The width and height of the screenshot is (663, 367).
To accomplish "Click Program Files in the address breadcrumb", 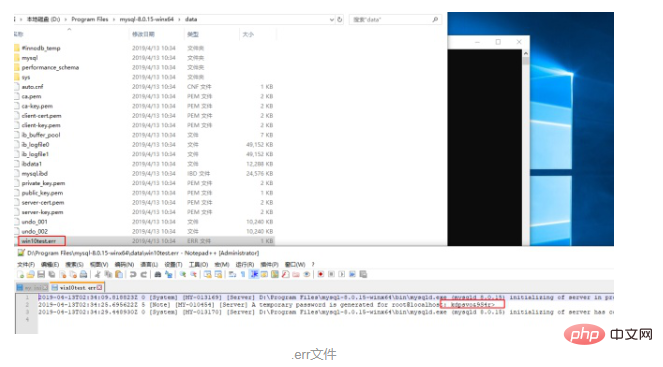I will [x=90, y=19].
